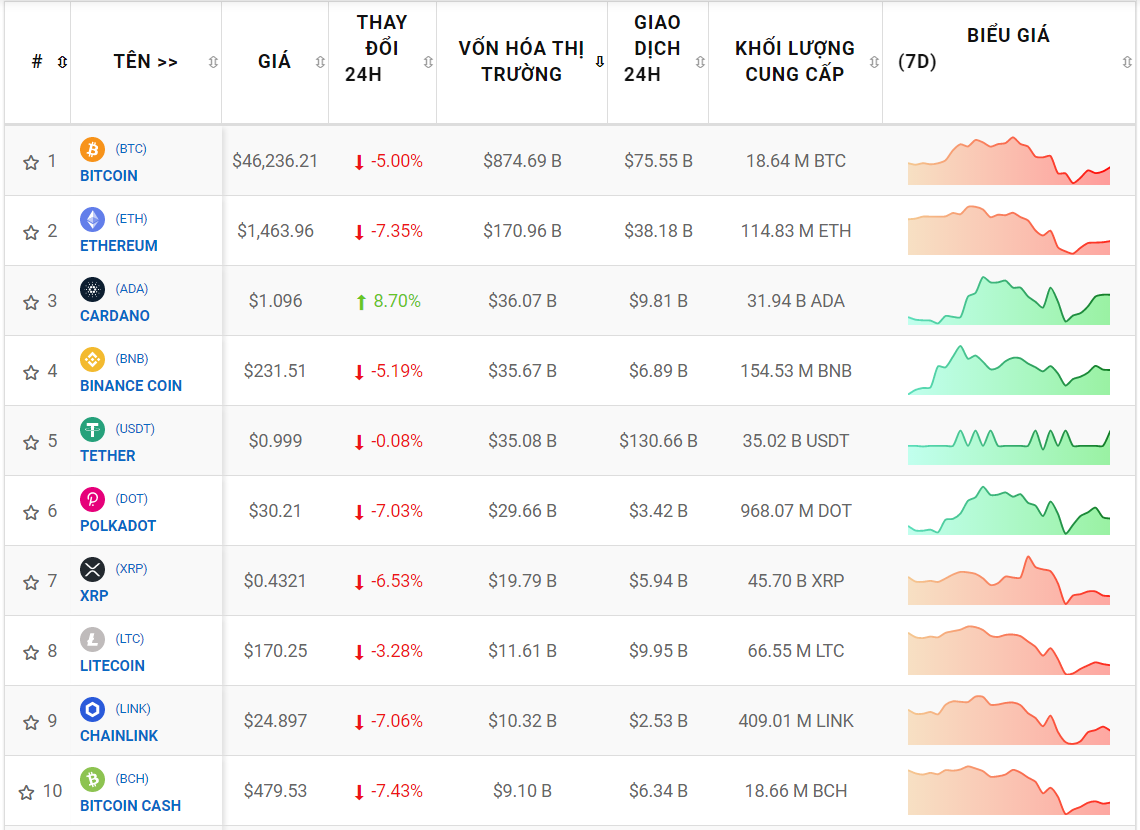Open XRP's 7-day price chart
Screen dimensions: 1140x830
1008,581
